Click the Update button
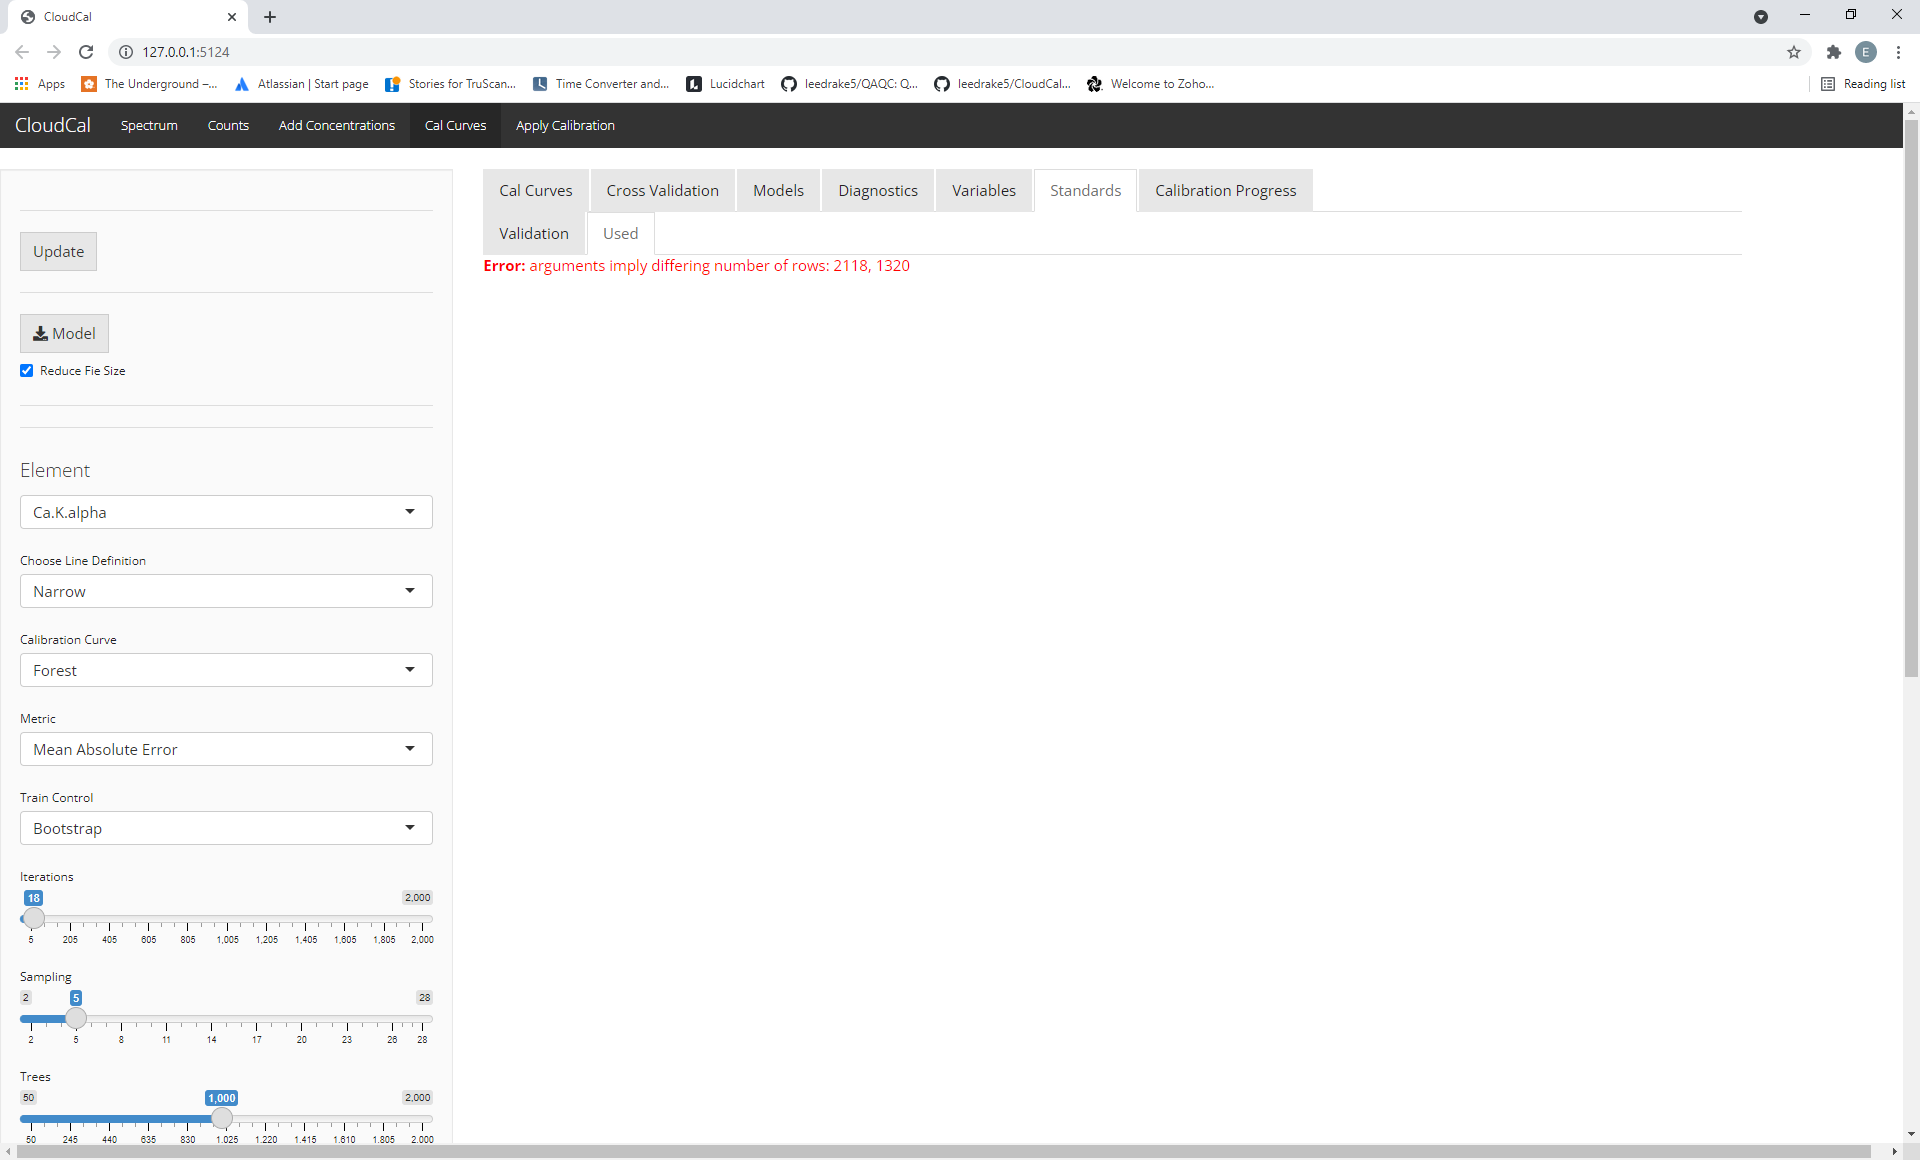 click(58, 251)
